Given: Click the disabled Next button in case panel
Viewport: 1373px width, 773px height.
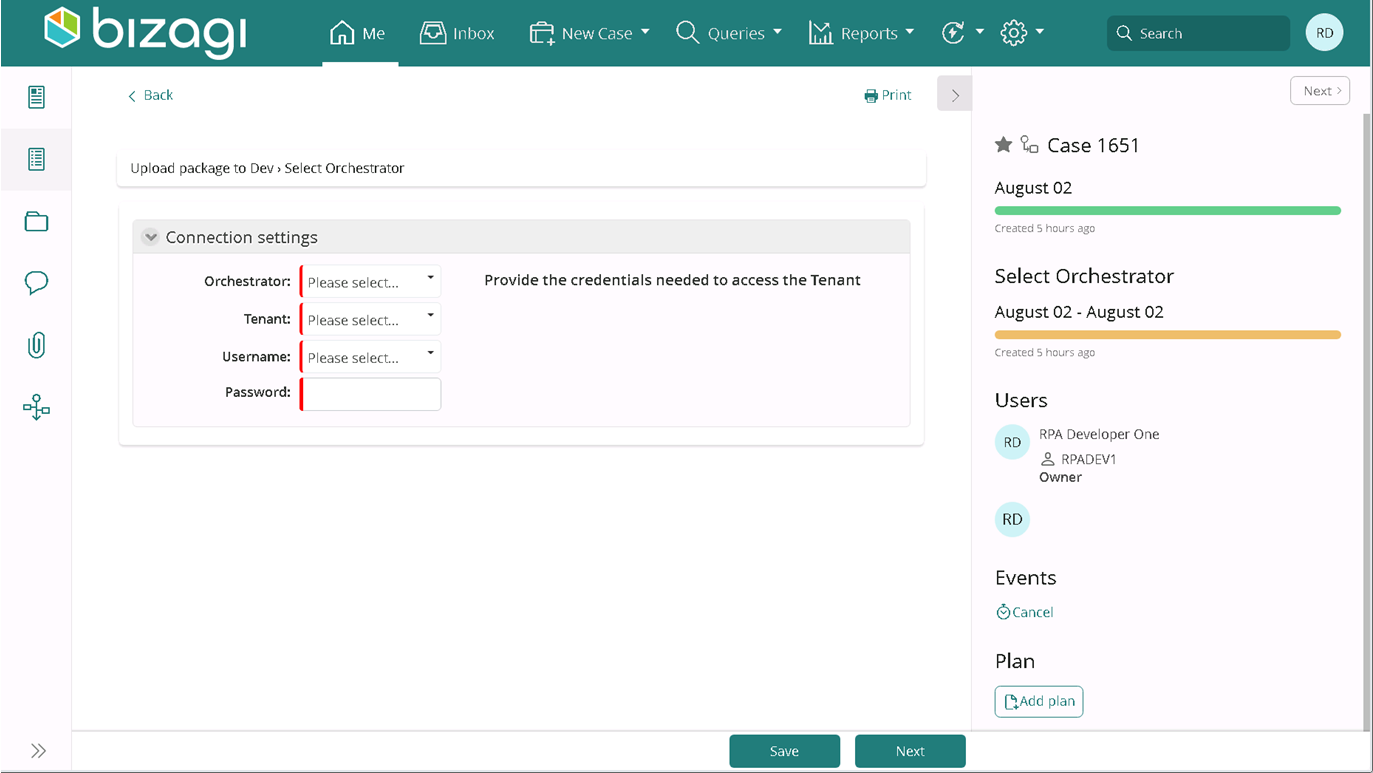Looking at the screenshot, I should (1320, 91).
